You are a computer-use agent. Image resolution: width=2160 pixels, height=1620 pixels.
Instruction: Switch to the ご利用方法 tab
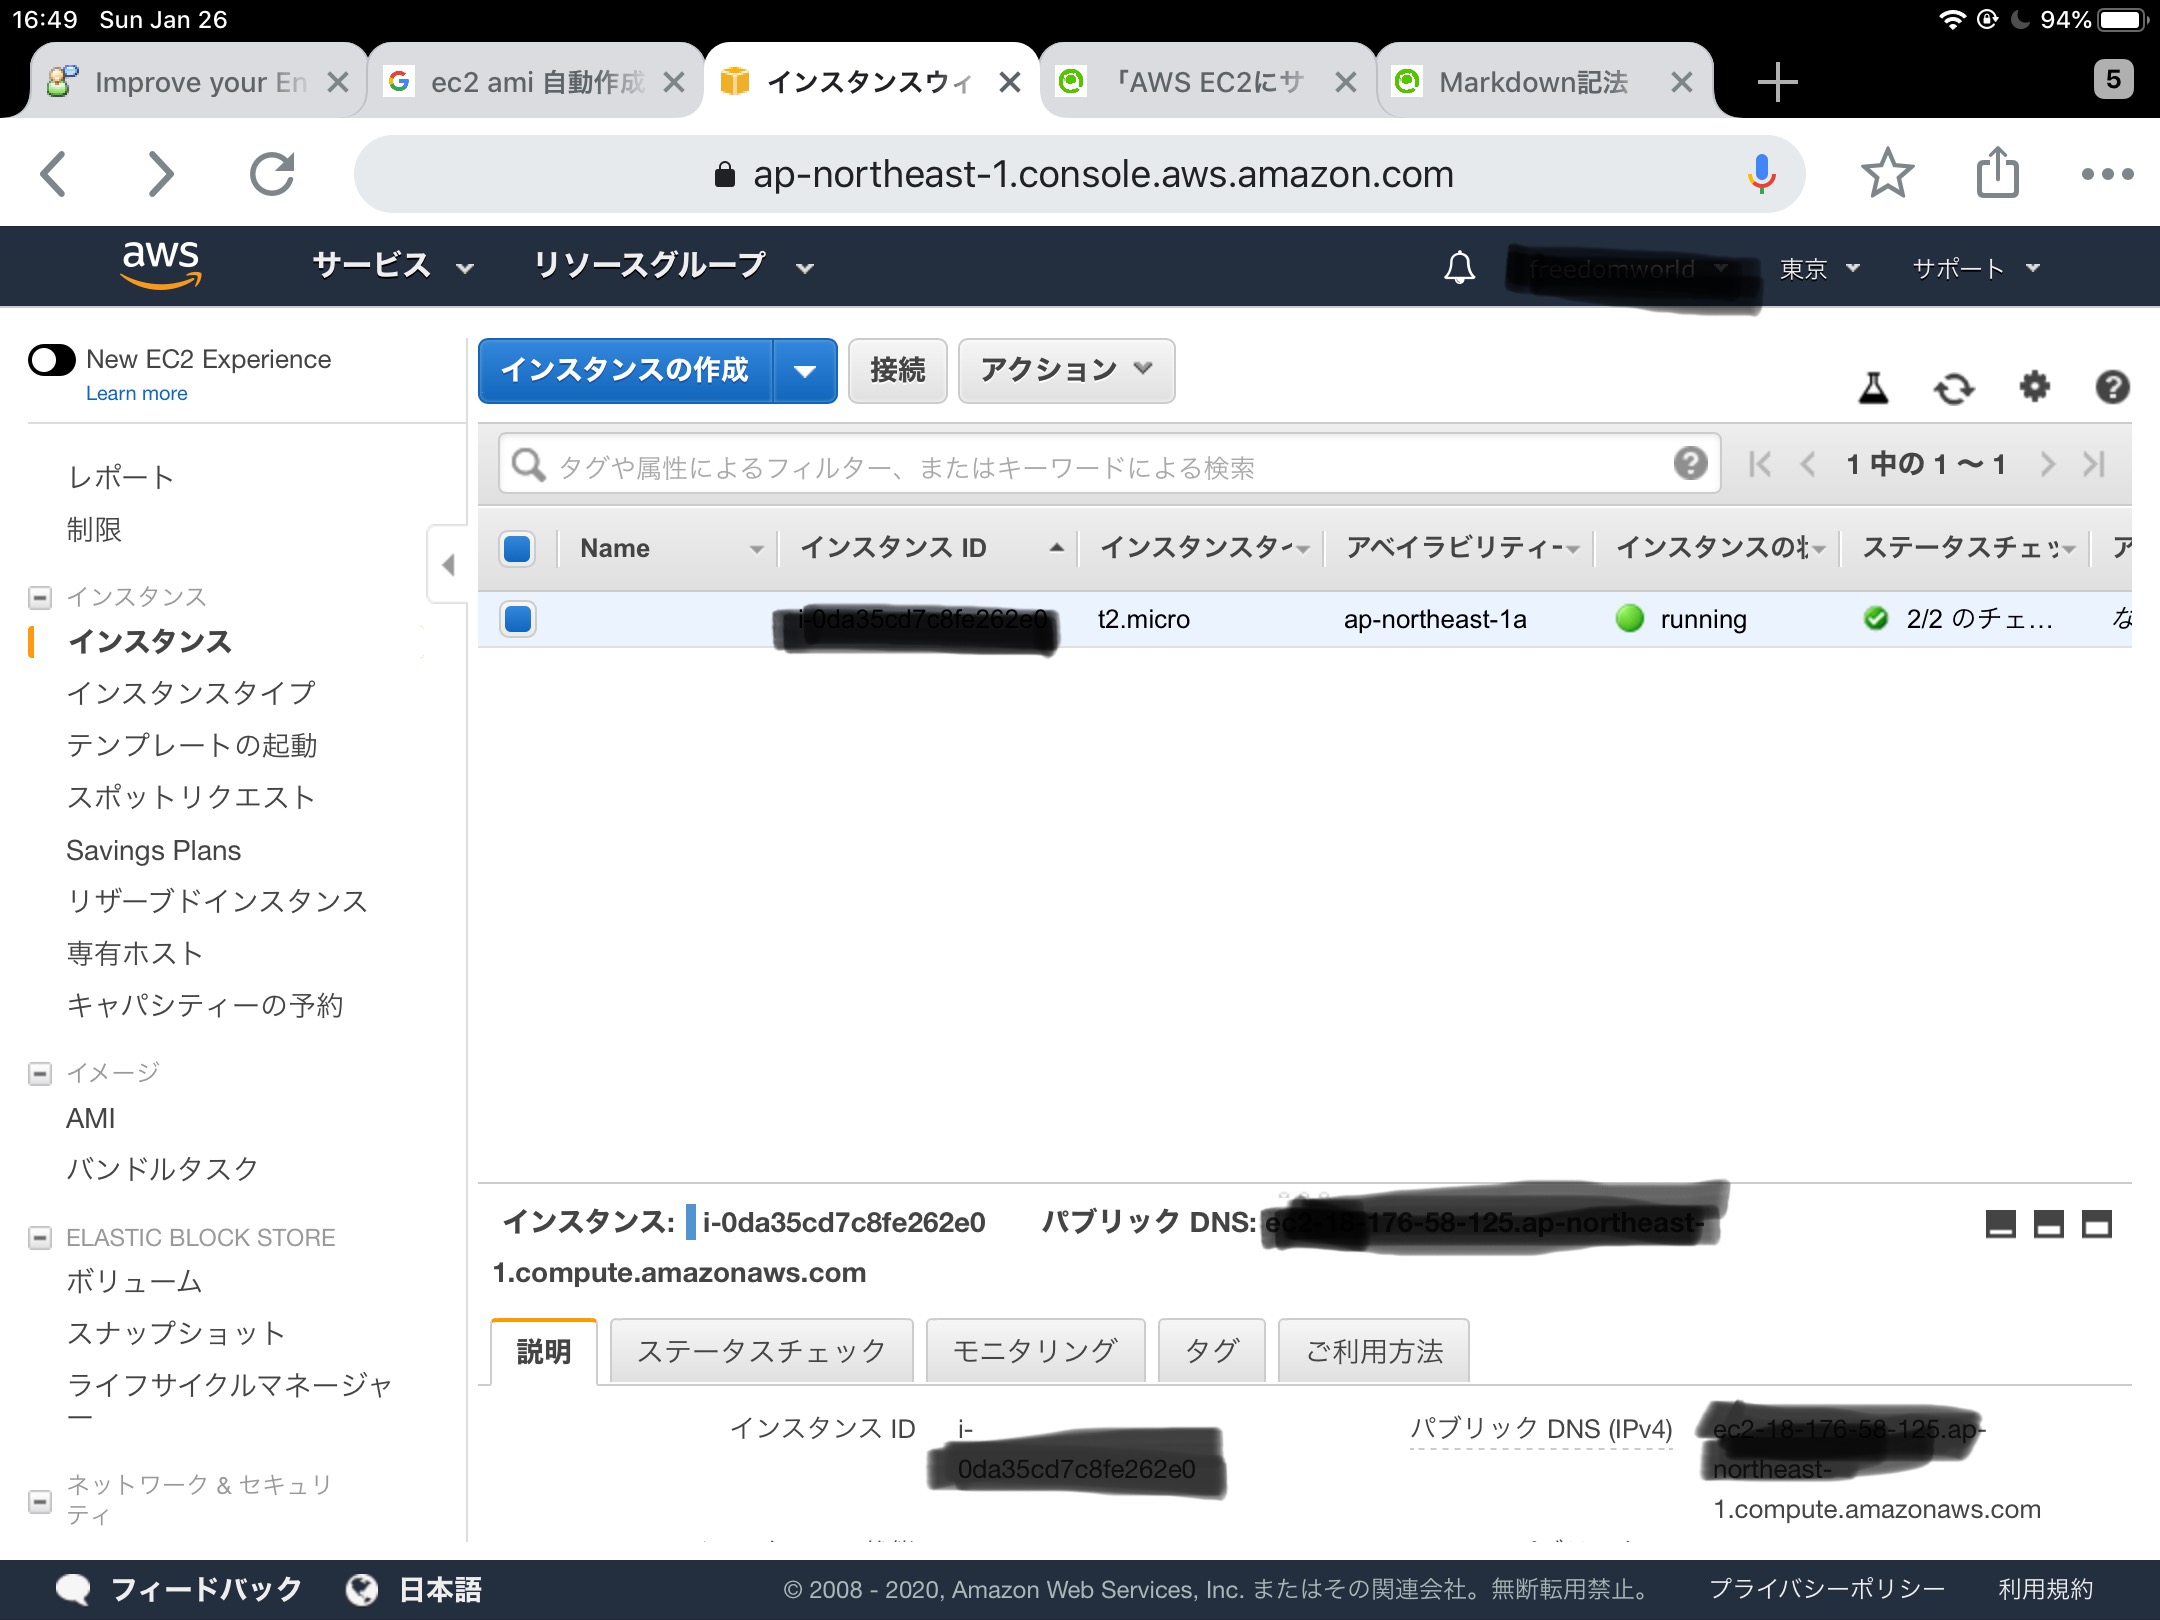tap(1374, 1352)
